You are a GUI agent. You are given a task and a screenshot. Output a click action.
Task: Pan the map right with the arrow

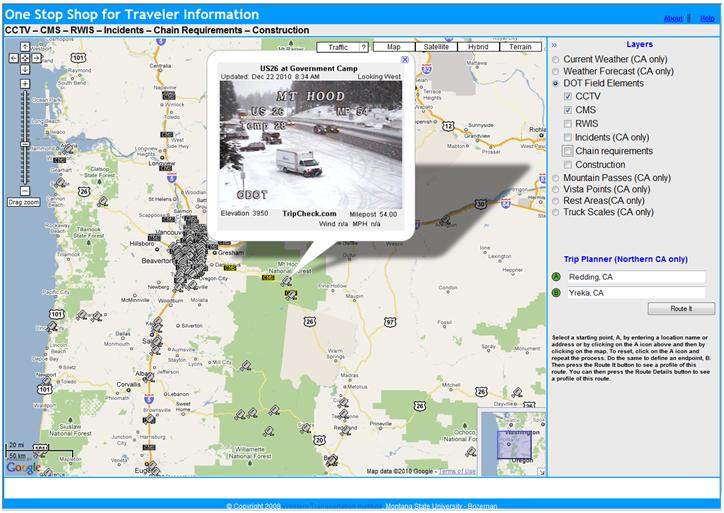pyautogui.click(x=36, y=58)
